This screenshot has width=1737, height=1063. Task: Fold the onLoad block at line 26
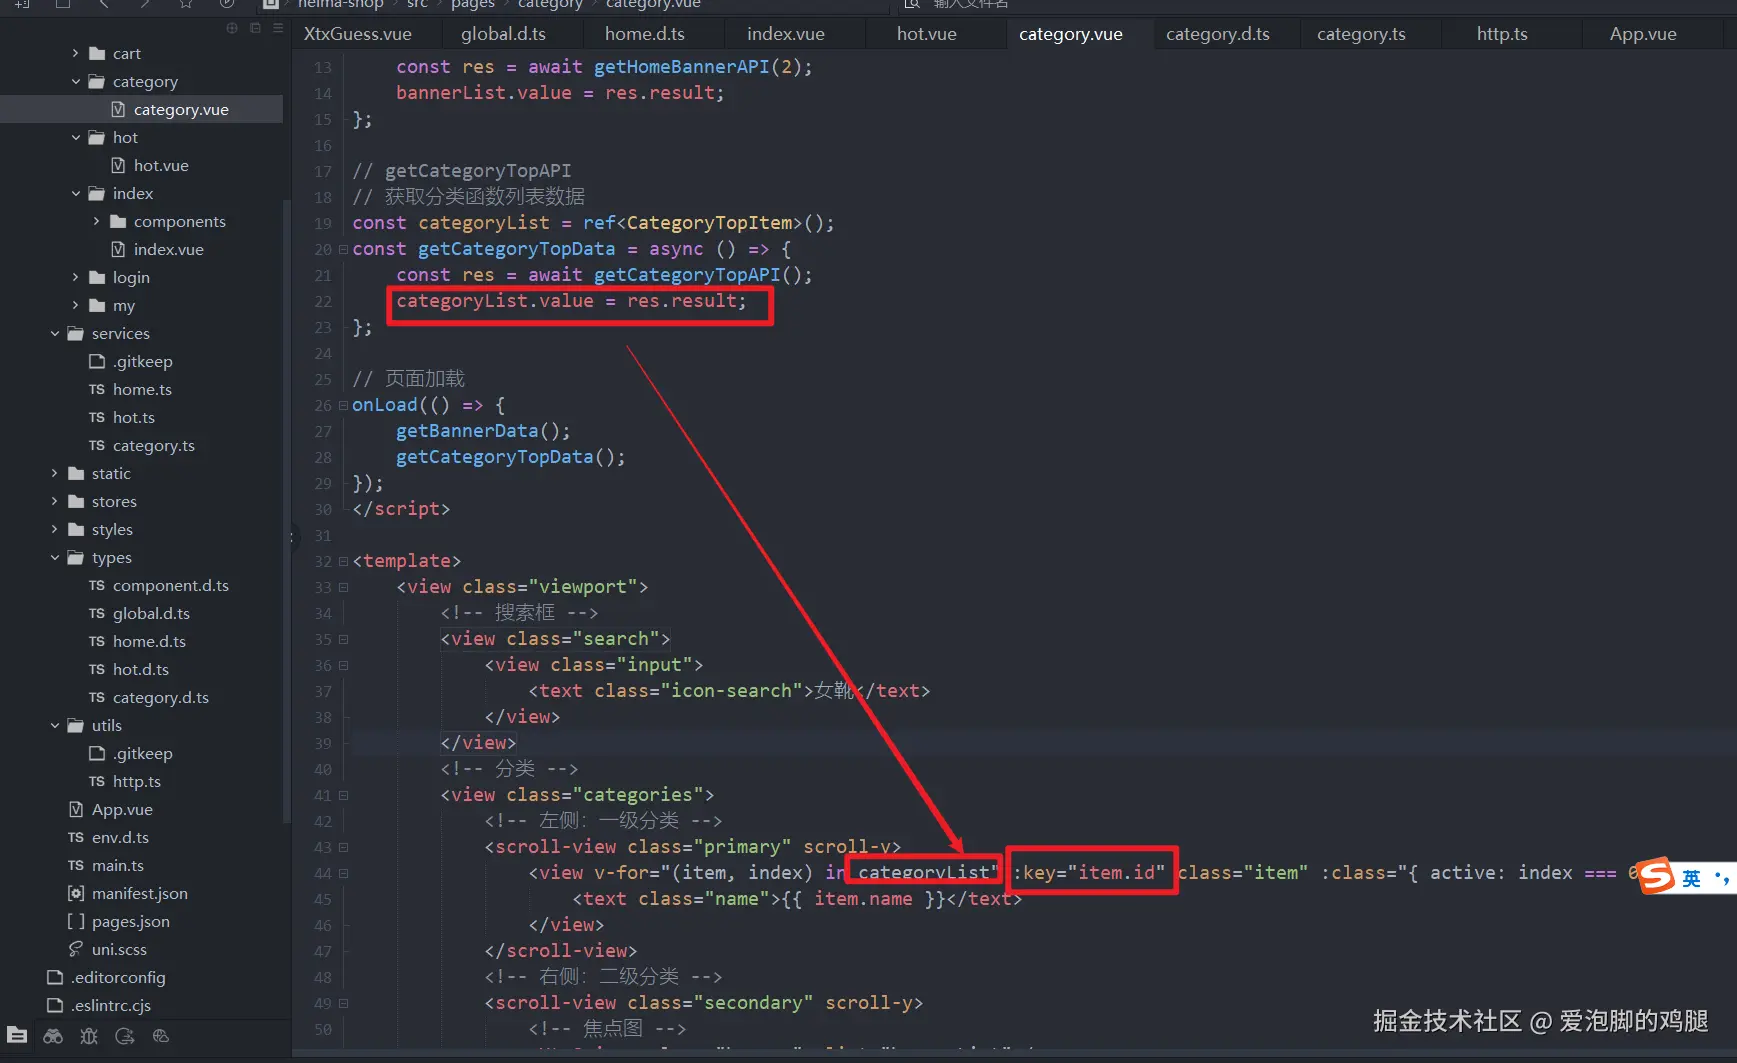click(343, 405)
